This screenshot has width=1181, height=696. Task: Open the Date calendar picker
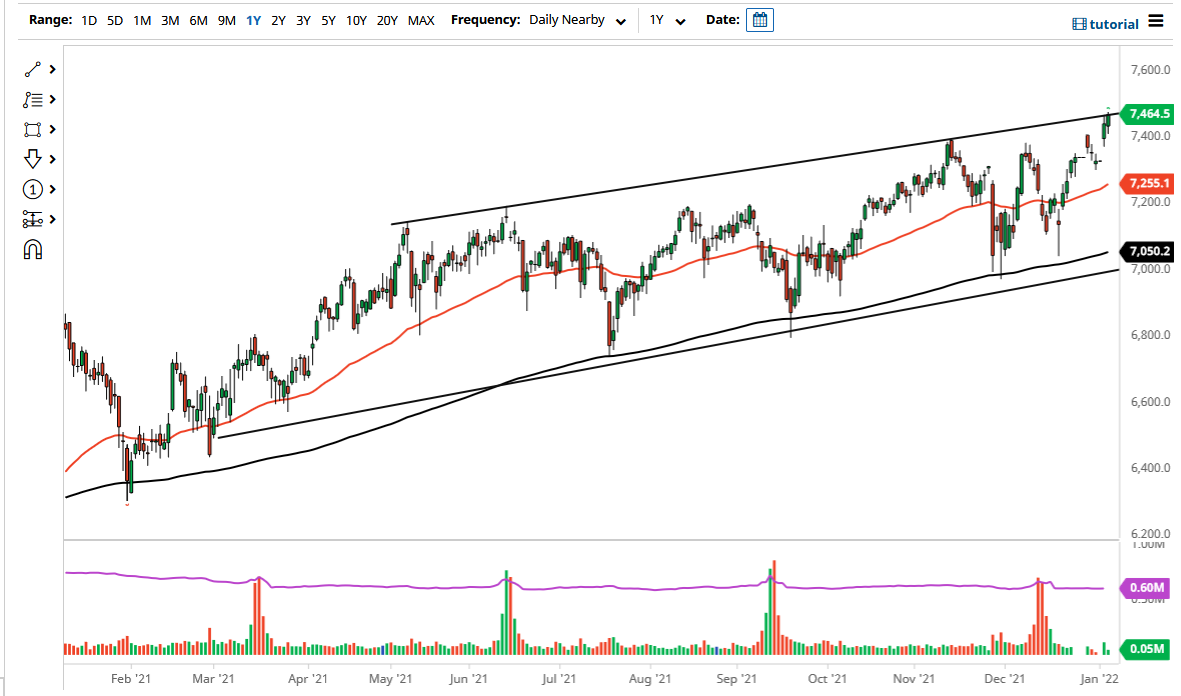759,19
